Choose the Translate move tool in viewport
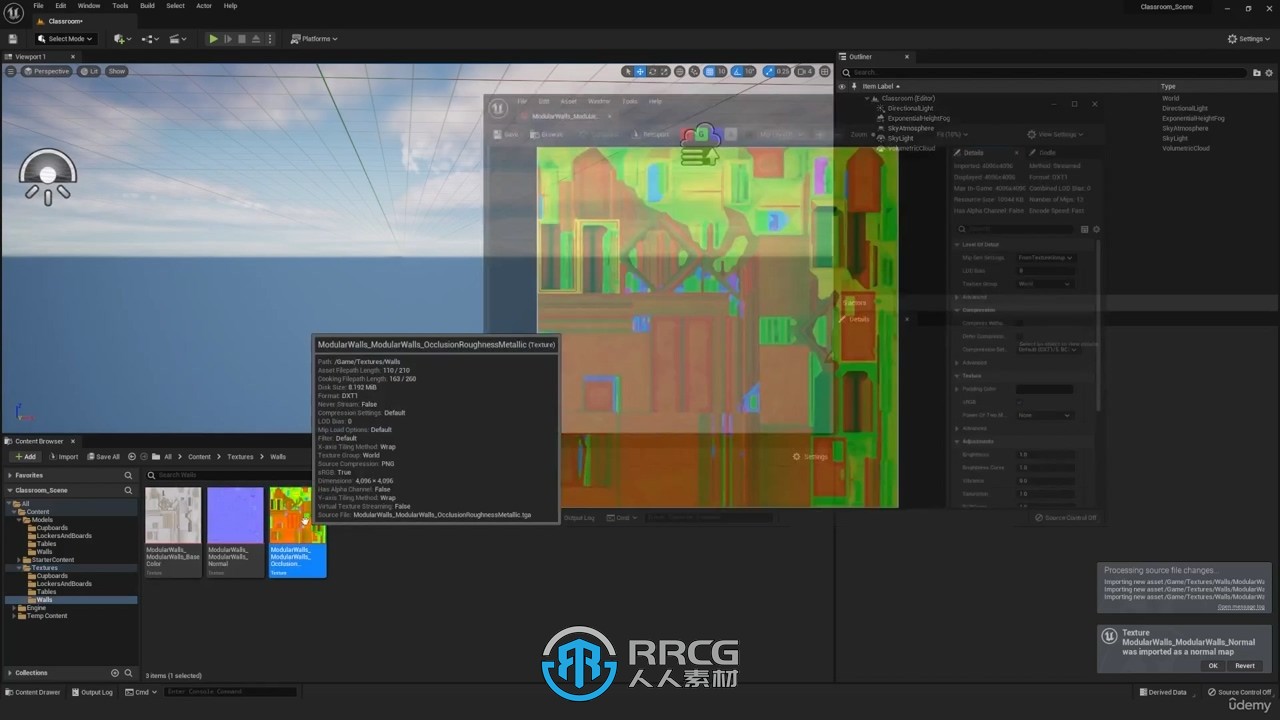This screenshot has width=1280, height=720. click(640, 71)
